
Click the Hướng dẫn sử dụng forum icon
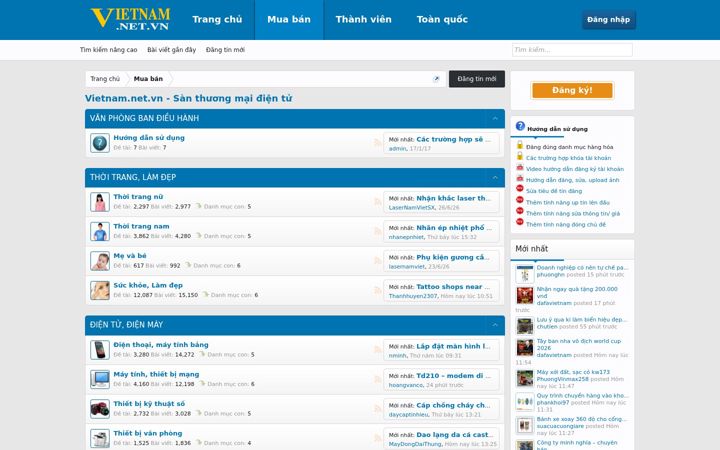click(100, 143)
